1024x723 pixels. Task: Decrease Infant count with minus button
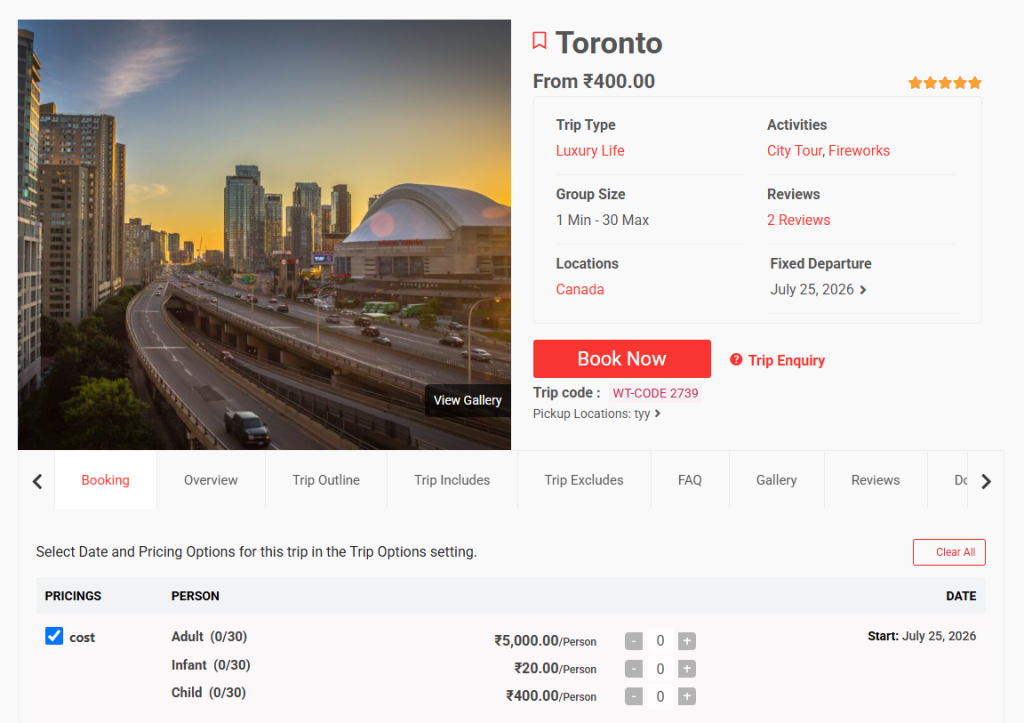[633, 669]
